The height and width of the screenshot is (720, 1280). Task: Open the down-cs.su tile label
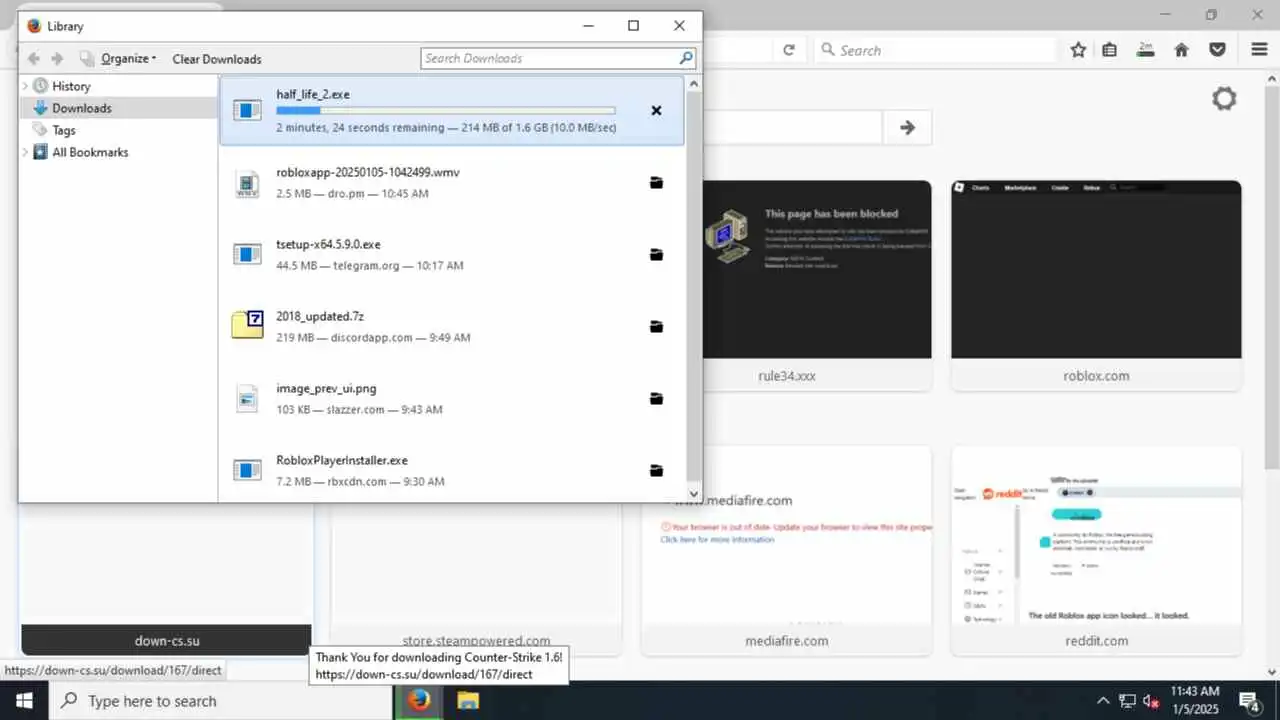coord(167,640)
